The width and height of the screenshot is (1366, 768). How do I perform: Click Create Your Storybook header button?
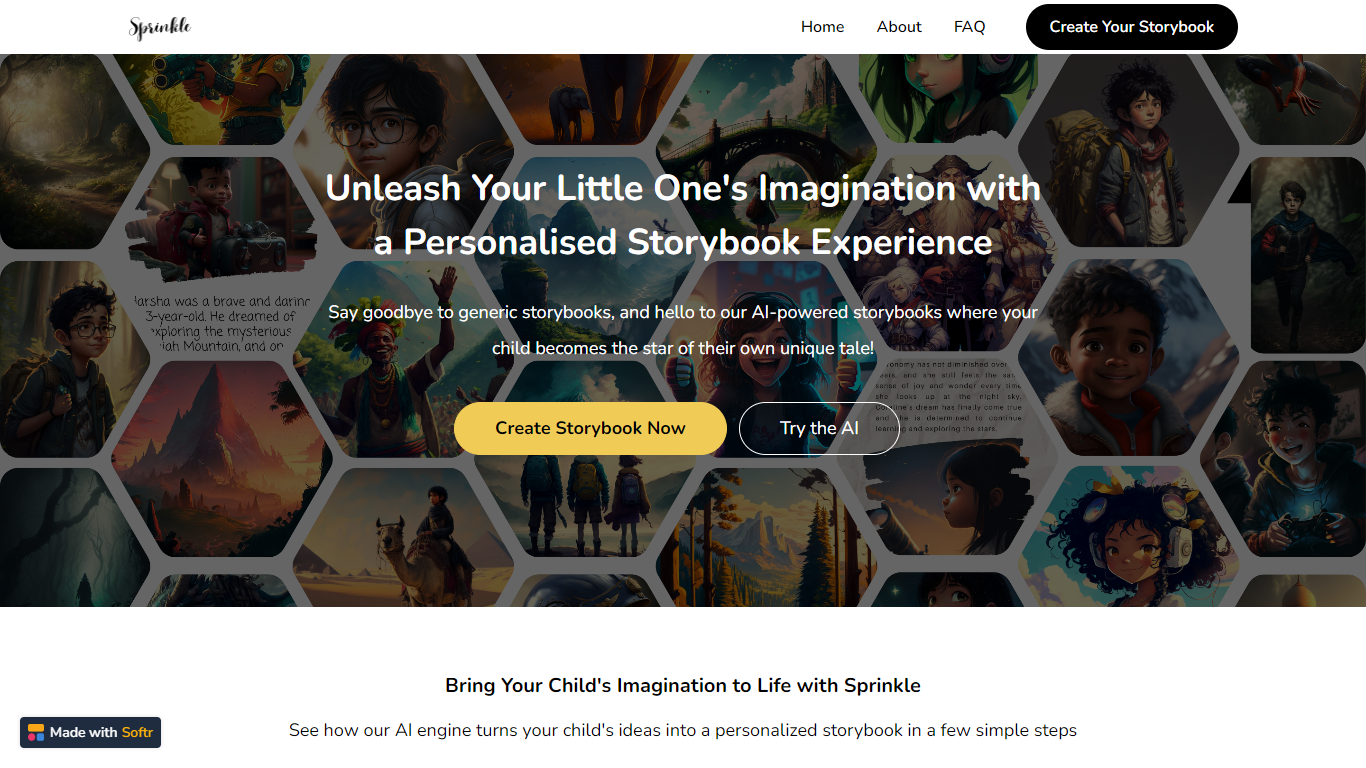click(1131, 27)
